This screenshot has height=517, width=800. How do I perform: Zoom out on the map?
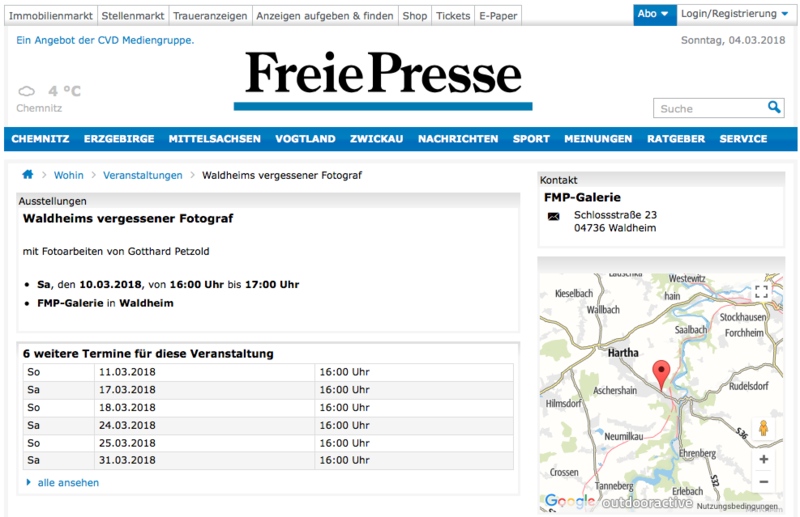point(763,482)
